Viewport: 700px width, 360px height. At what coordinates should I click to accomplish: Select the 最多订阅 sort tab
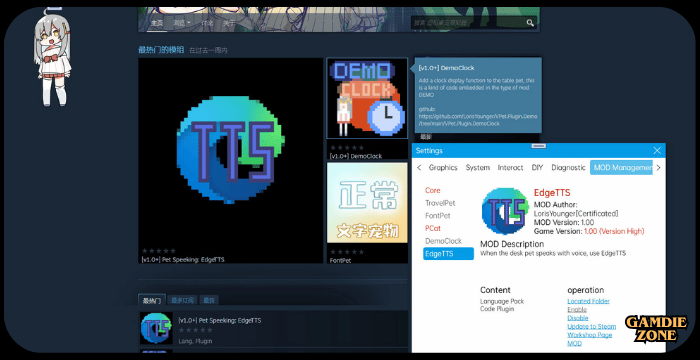[x=183, y=301]
